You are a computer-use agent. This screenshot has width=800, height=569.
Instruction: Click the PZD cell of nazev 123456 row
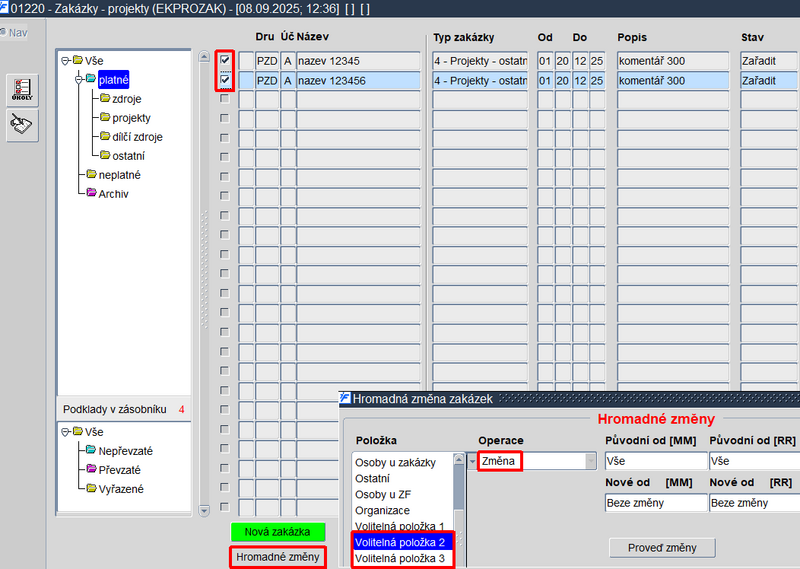(267, 80)
